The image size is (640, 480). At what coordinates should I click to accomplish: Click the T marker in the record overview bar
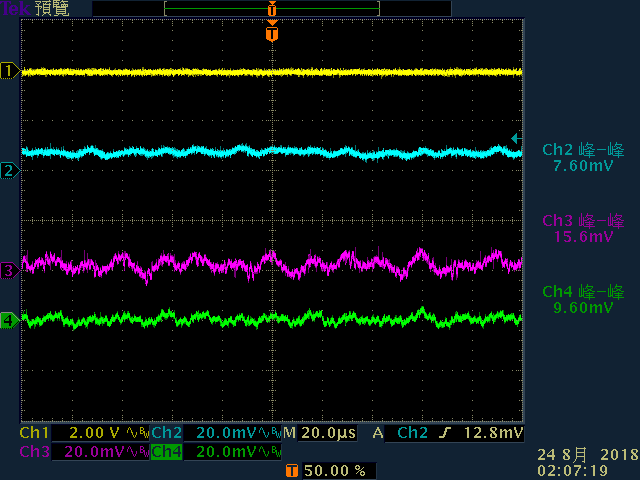(272, 8)
